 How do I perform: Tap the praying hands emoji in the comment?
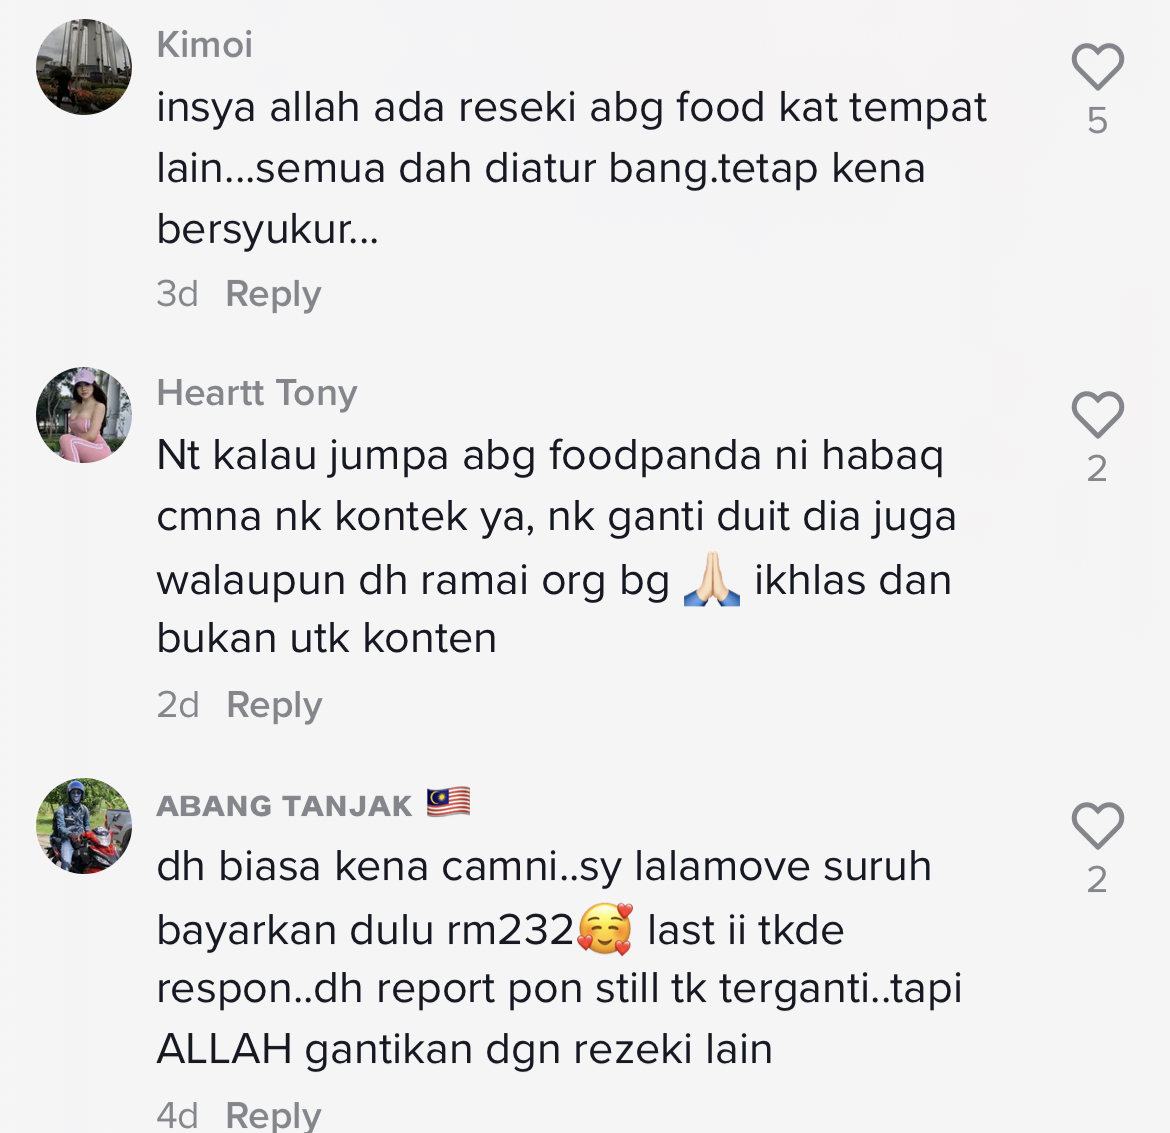(x=712, y=579)
